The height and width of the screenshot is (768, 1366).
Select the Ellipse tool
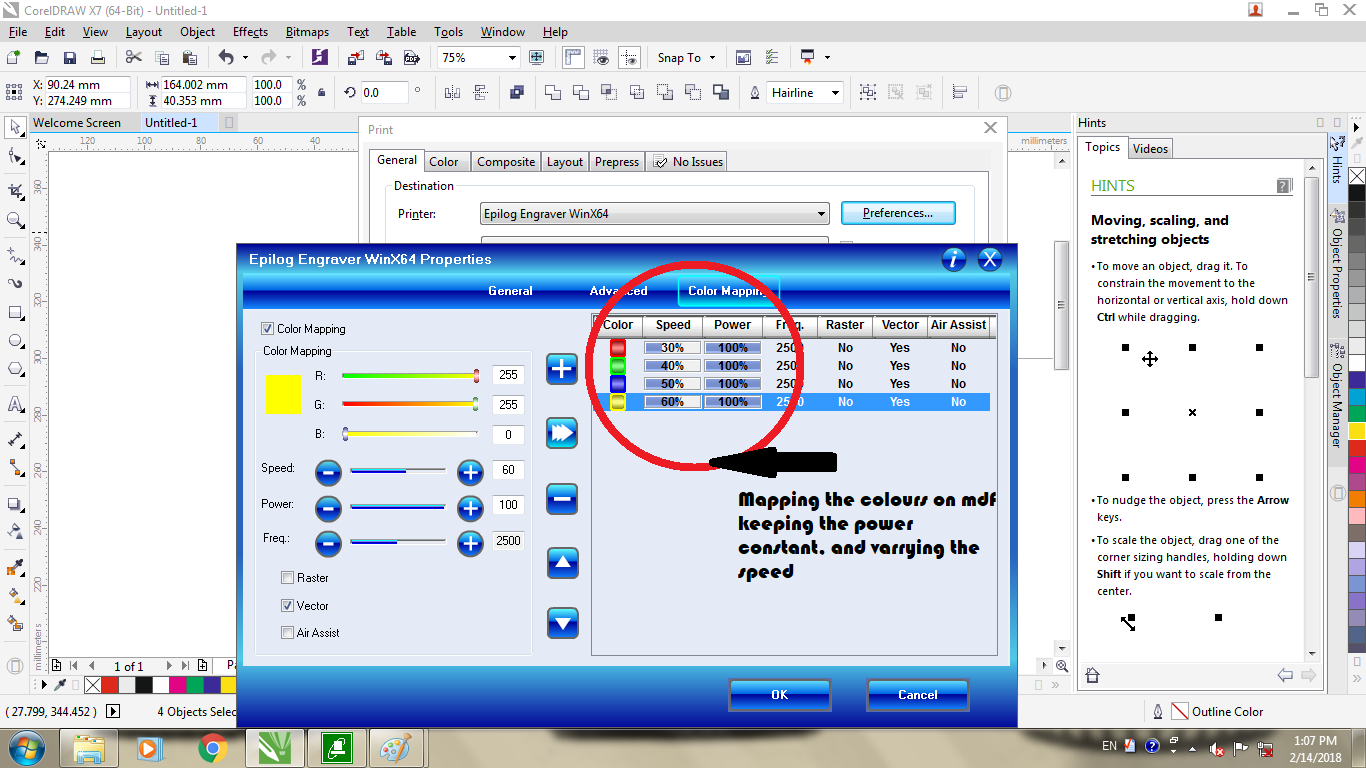click(15, 341)
